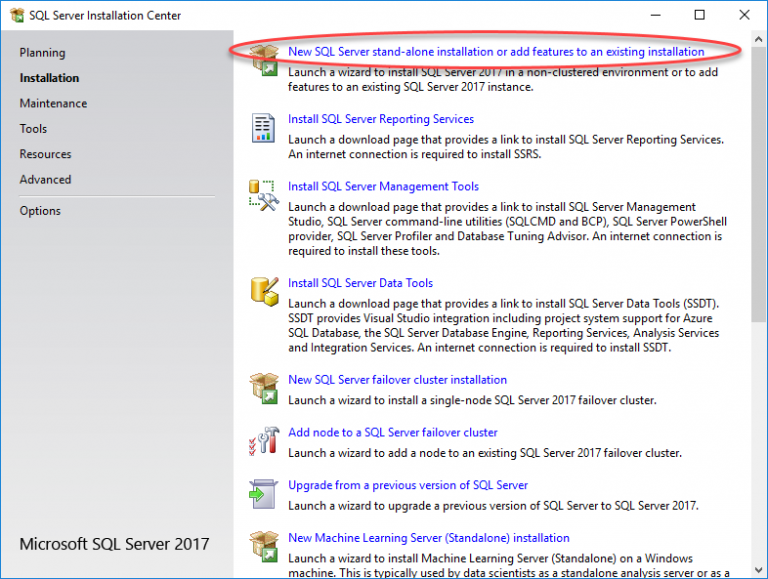The image size is (768, 579).
Task: Click the Reporting Services chart icon
Action: point(264,128)
